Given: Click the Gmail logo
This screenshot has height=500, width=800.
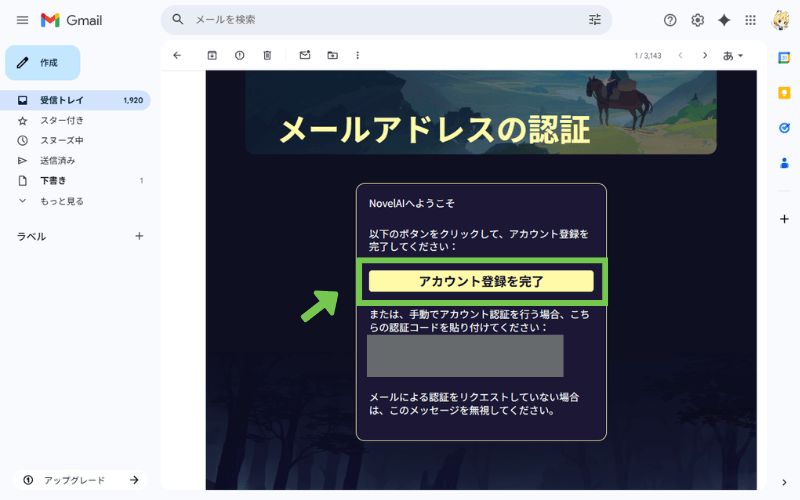Looking at the screenshot, I should [71, 20].
